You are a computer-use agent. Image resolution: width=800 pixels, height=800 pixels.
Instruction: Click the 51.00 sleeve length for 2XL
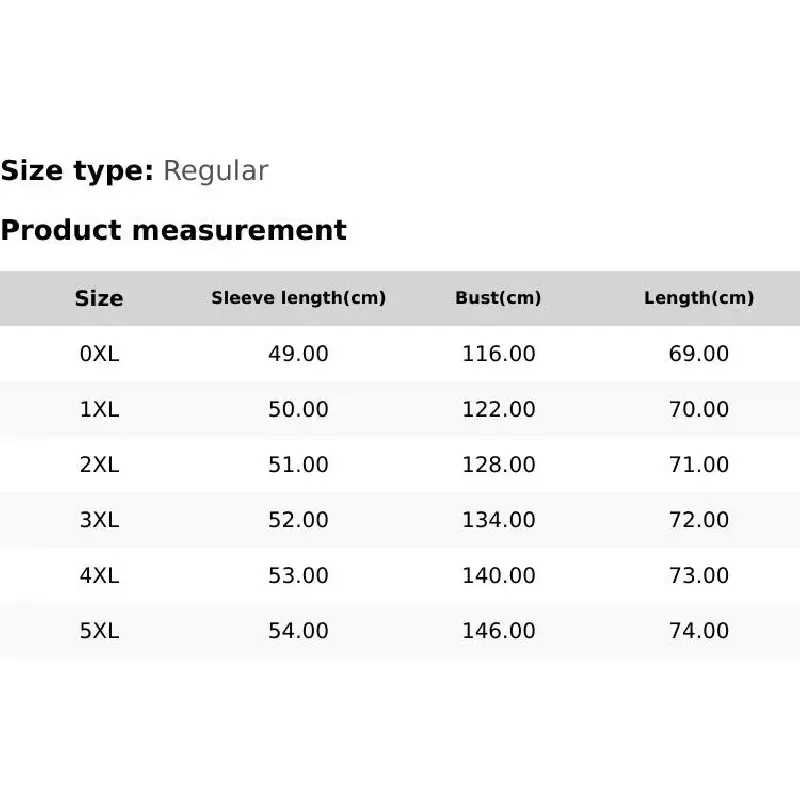(298, 465)
